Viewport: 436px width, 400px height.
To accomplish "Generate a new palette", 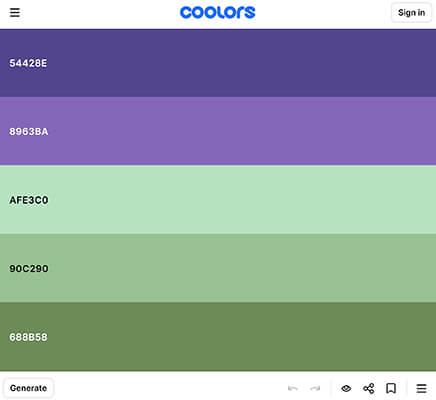I will click(29, 388).
